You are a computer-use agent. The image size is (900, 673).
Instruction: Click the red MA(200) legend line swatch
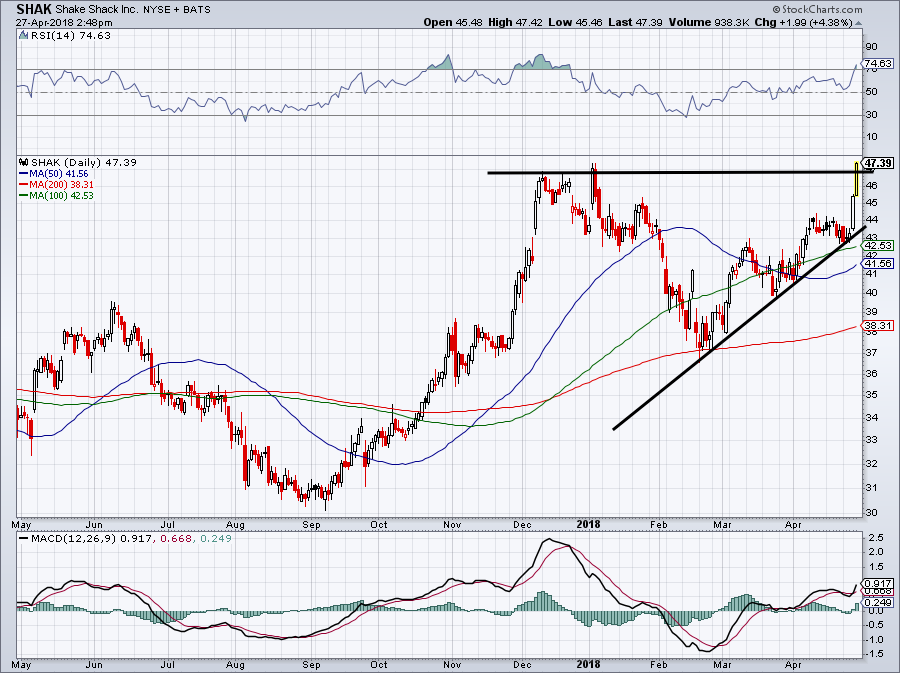24,185
